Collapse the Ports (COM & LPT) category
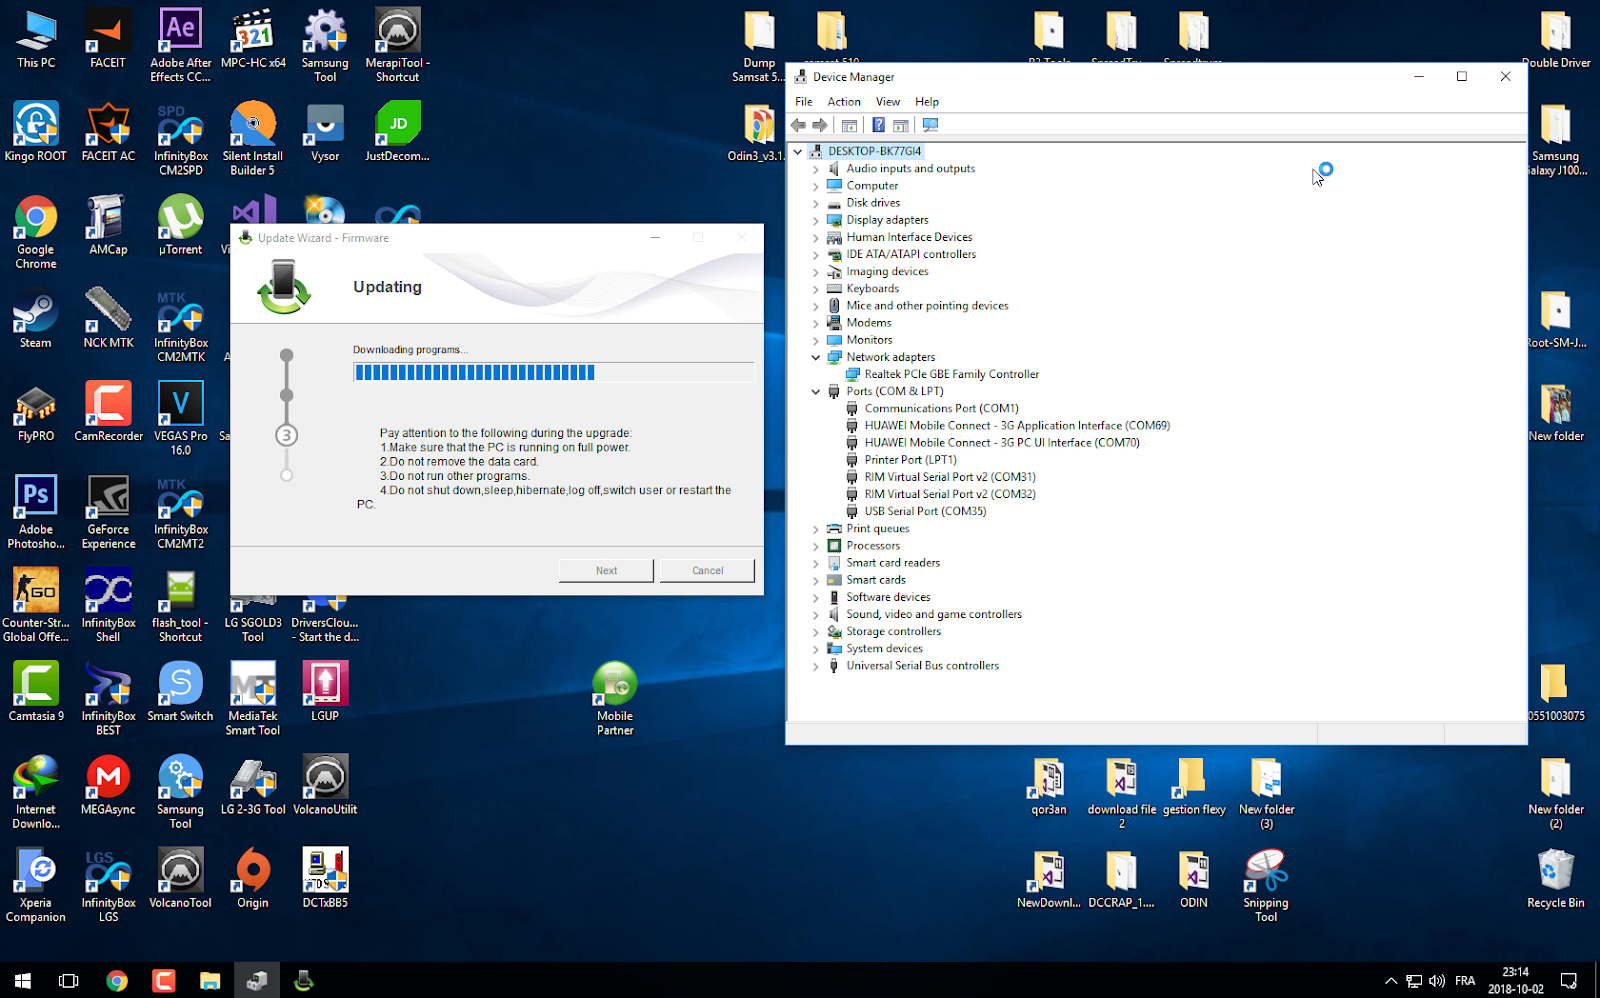 tap(816, 391)
